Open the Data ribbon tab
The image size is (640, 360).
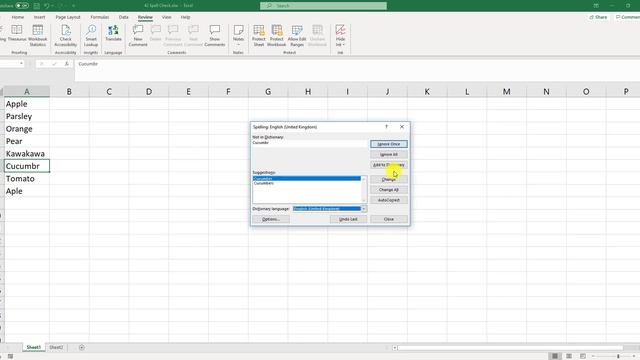pyautogui.click(x=124, y=17)
